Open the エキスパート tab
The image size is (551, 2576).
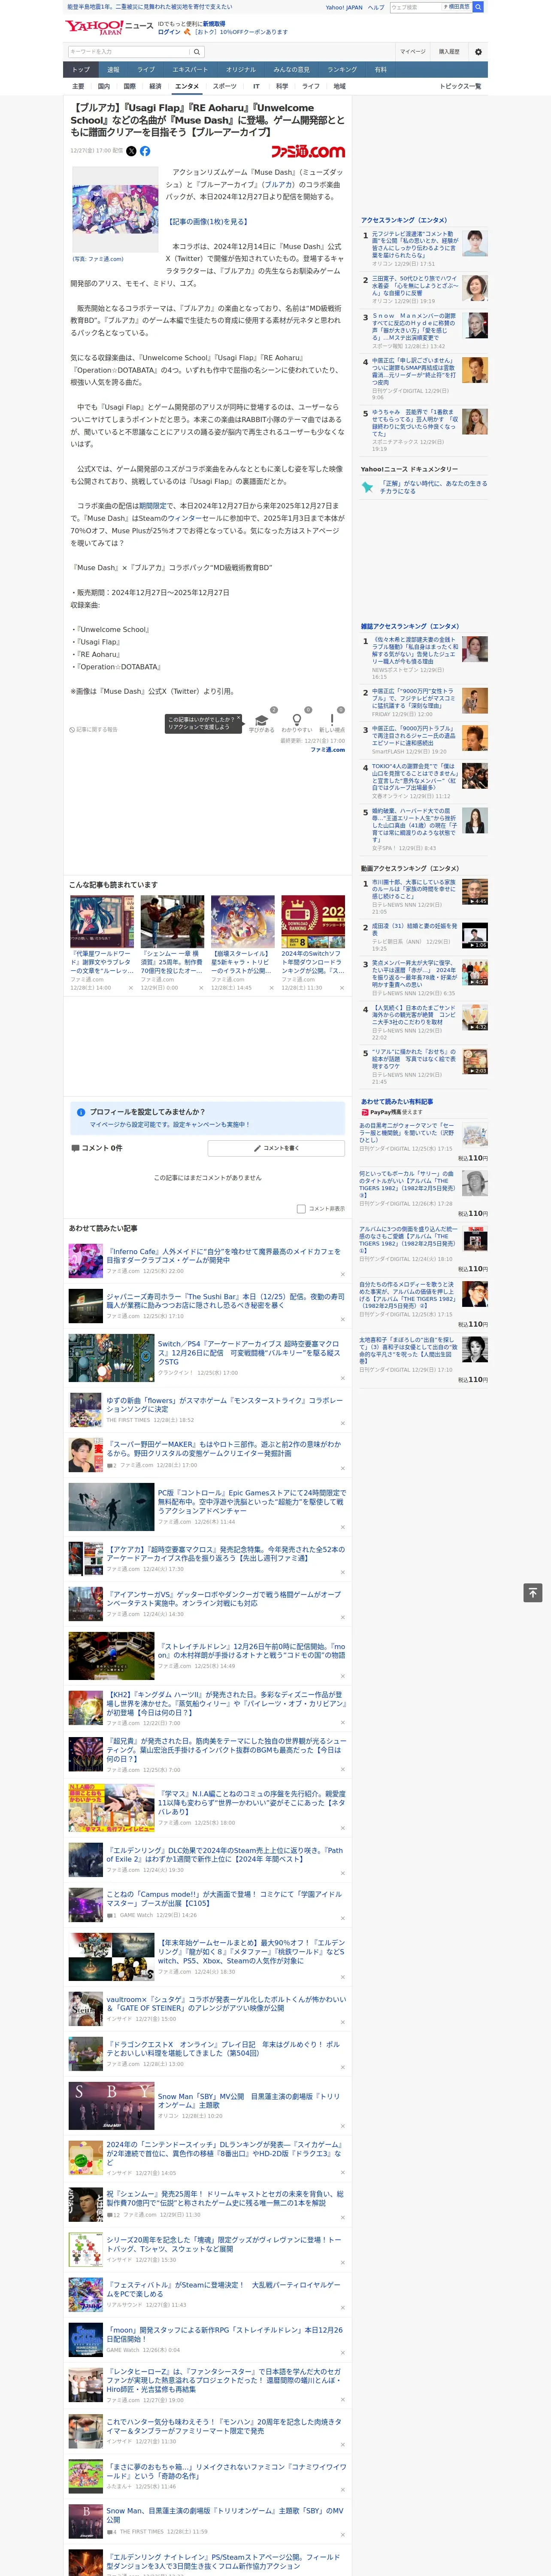click(x=190, y=70)
